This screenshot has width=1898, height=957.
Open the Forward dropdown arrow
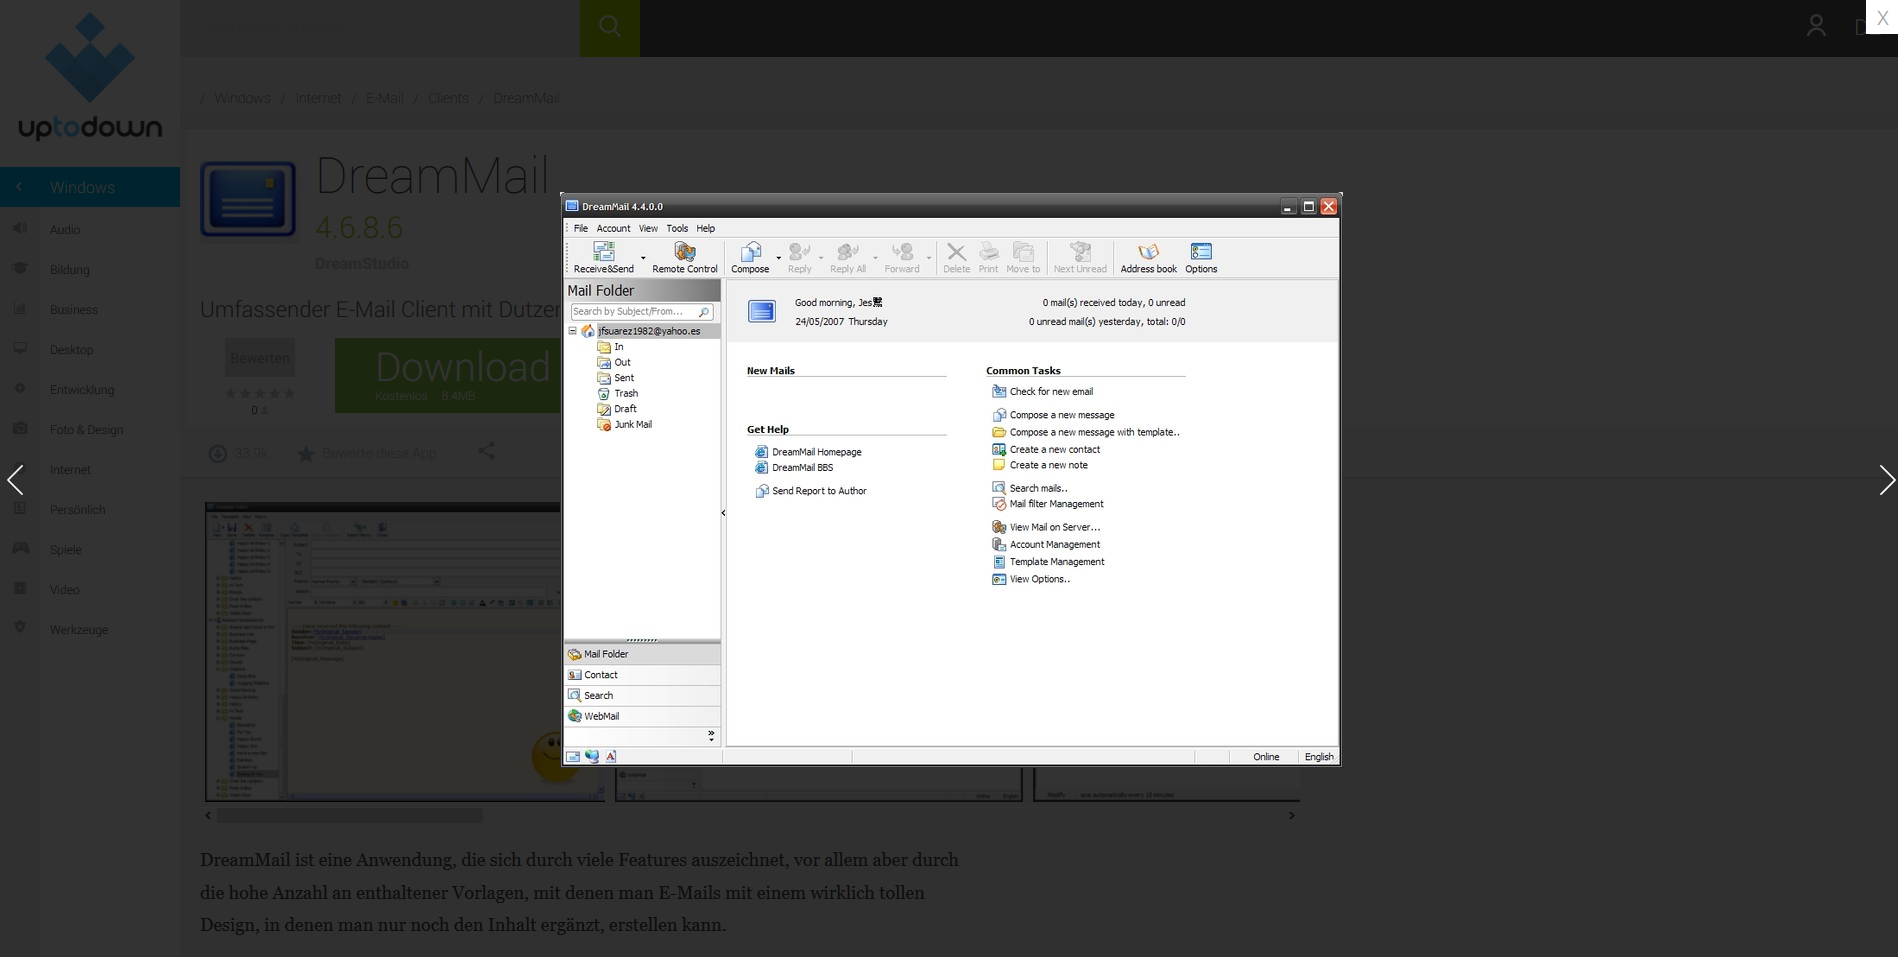click(x=928, y=258)
